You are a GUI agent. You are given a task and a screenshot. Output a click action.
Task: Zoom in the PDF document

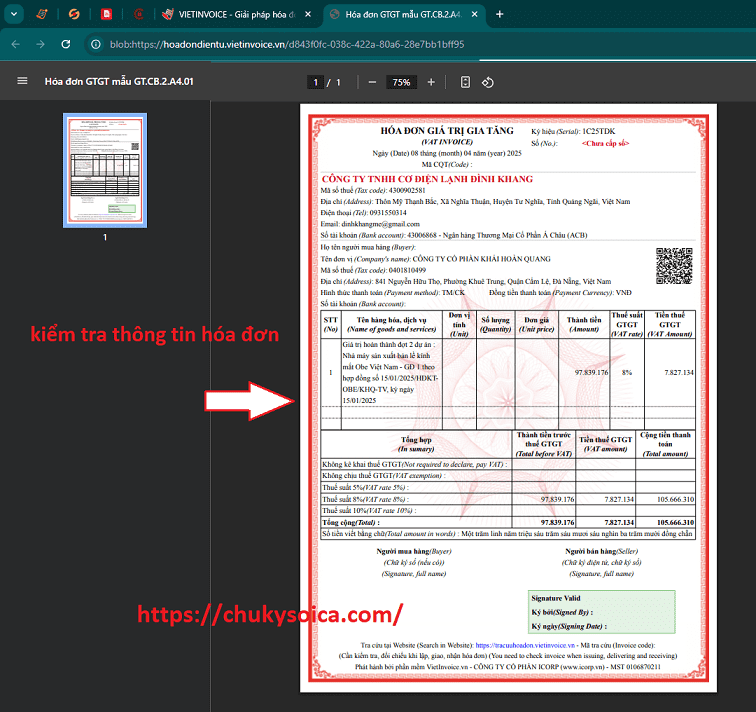[431, 82]
